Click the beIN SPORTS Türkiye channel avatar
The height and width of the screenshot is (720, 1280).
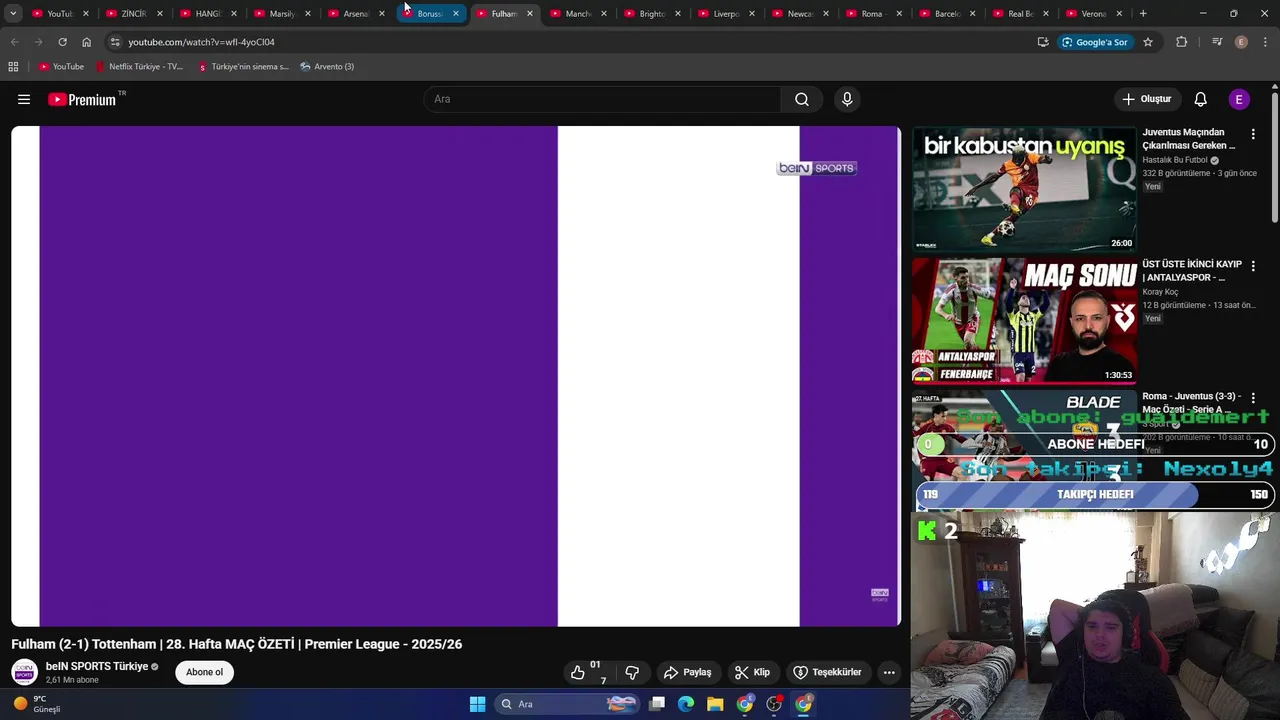click(x=24, y=672)
